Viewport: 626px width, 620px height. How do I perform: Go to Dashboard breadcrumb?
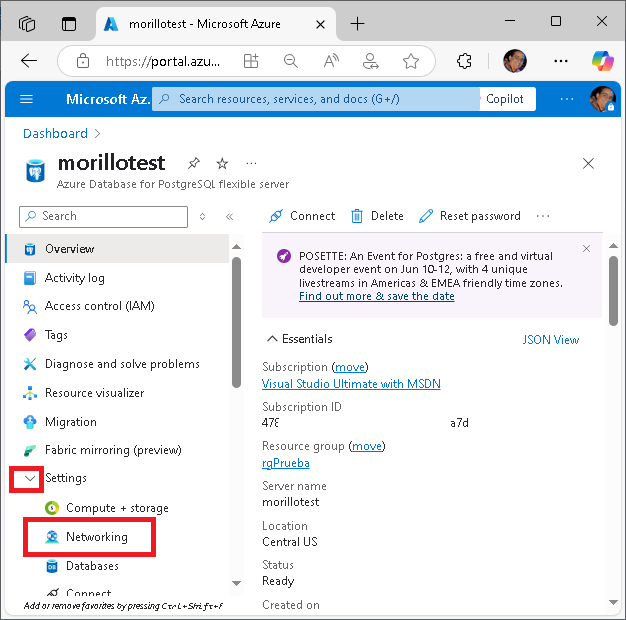click(x=55, y=133)
